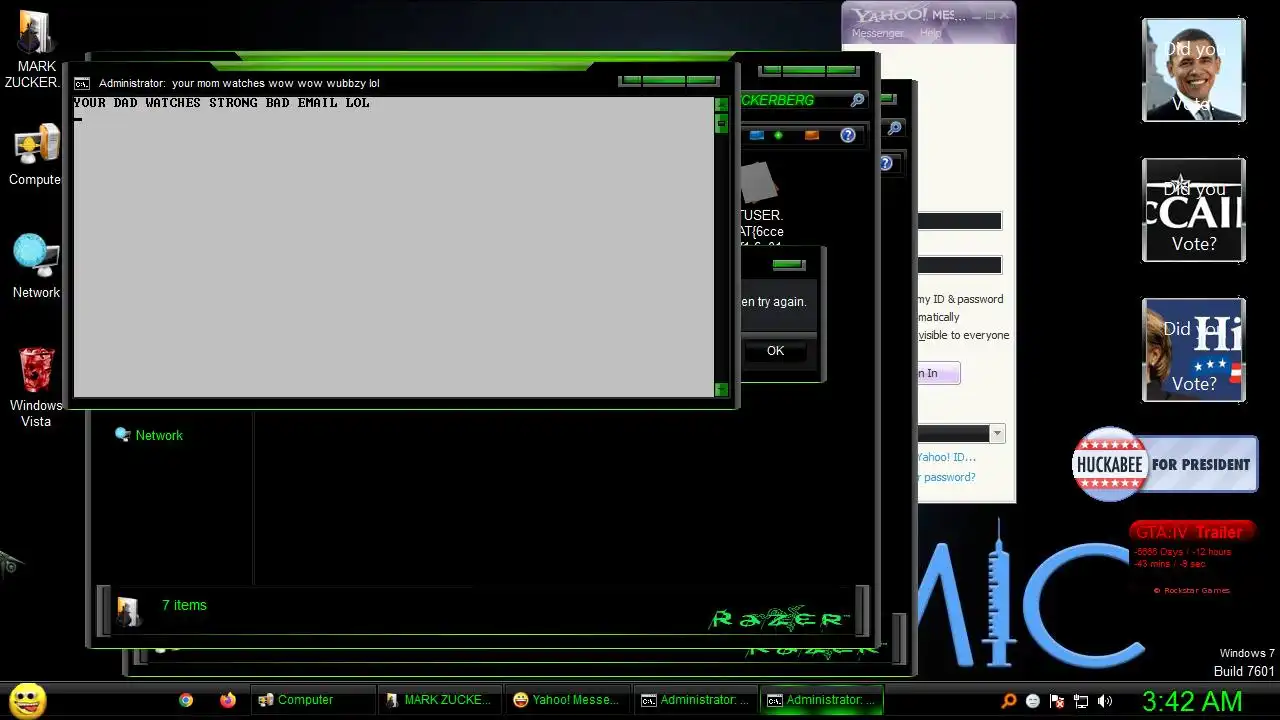Switch to the highlighted Administrator taskbar window
Image resolution: width=1280 pixels, height=720 pixels.
click(x=822, y=700)
